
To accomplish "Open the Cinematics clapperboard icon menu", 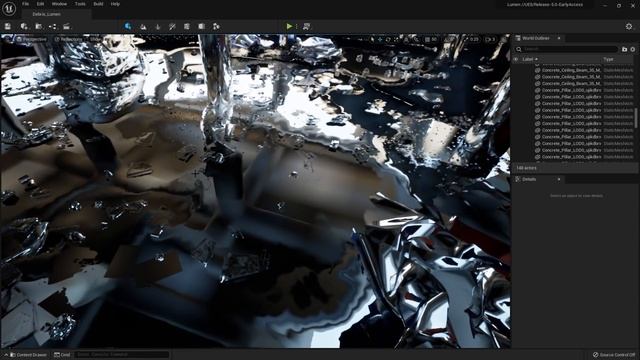I will (x=67, y=27).
